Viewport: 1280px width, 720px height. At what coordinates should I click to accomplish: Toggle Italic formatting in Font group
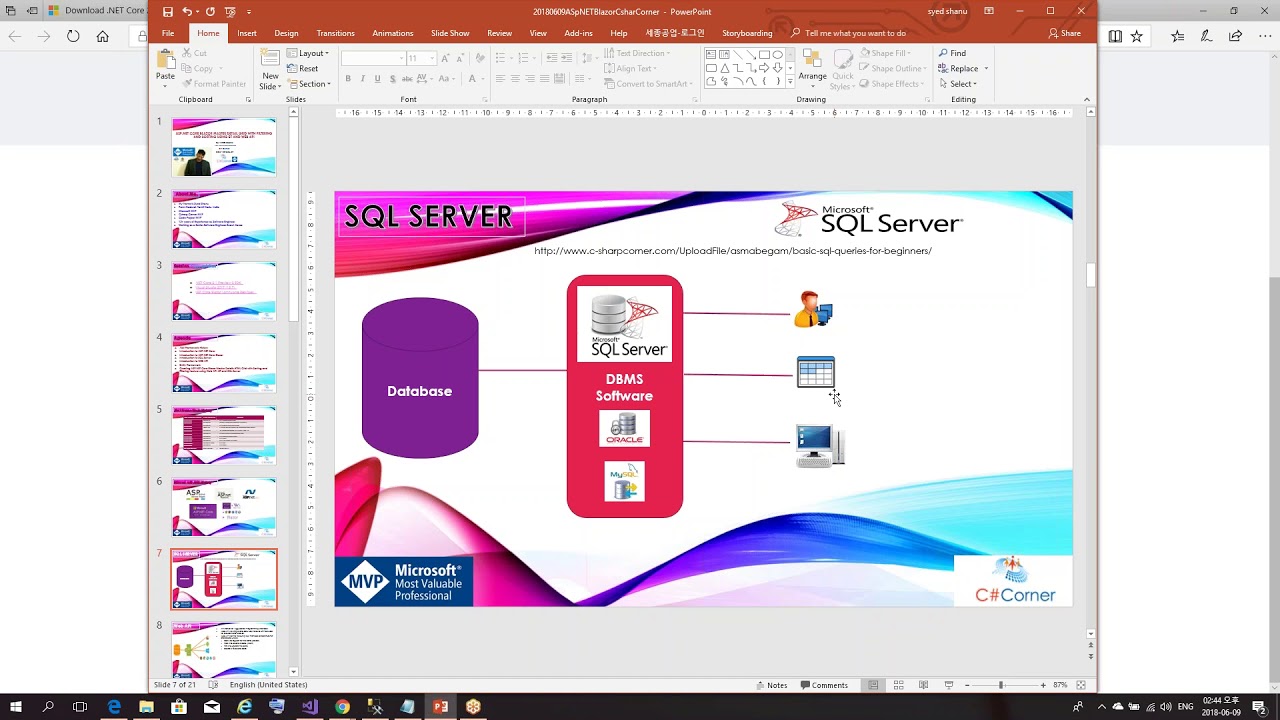pyautogui.click(x=362, y=78)
